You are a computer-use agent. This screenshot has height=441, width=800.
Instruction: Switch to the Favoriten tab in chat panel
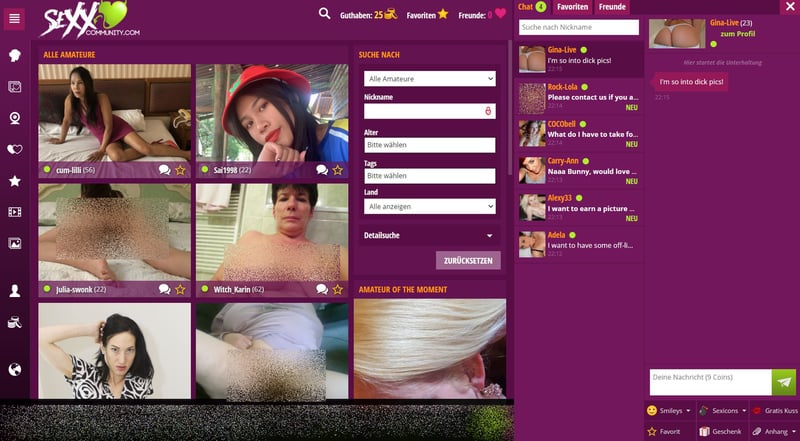[x=572, y=7]
